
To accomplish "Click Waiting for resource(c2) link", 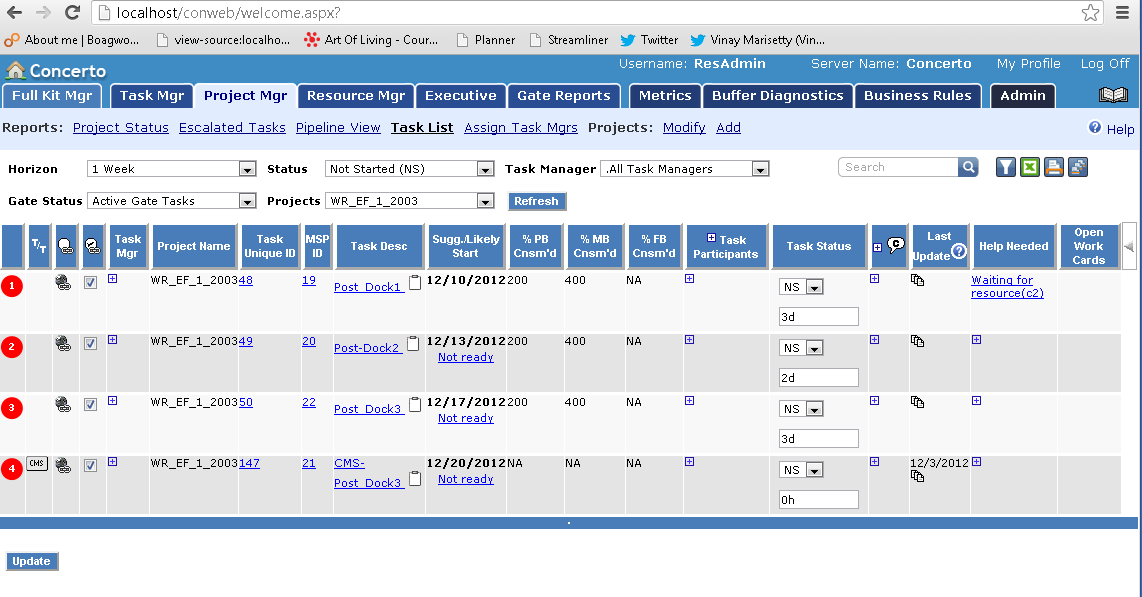I will click(1007, 286).
